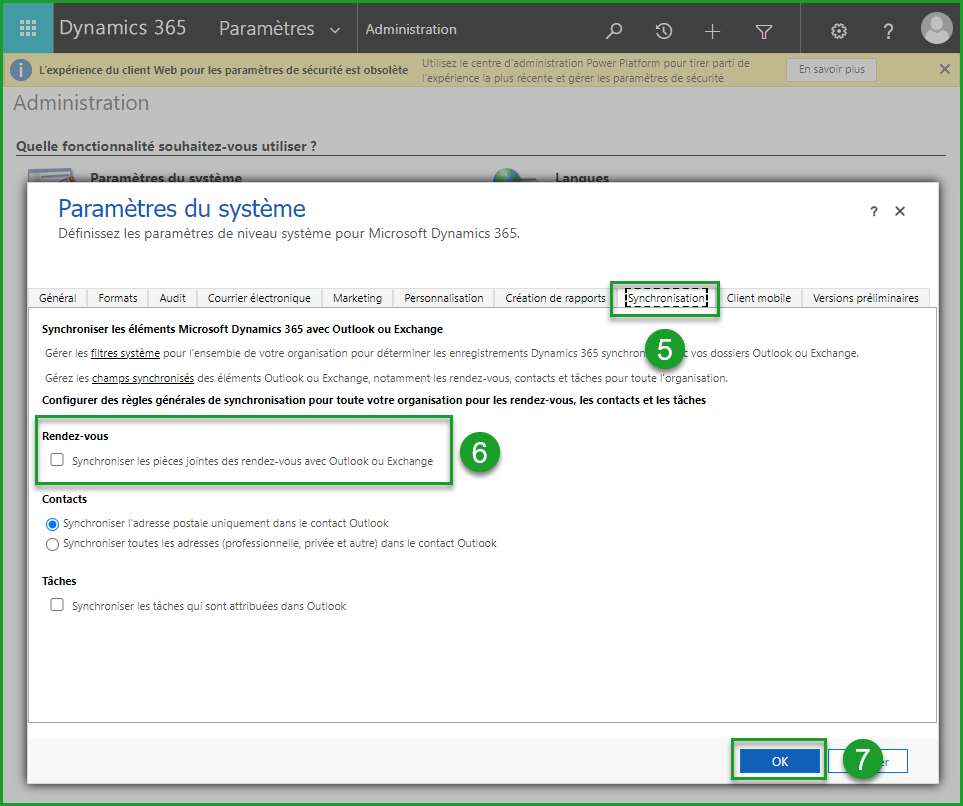Dismiss the yellow notification banner
Viewport: 963px width, 806px height.
(x=945, y=69)
